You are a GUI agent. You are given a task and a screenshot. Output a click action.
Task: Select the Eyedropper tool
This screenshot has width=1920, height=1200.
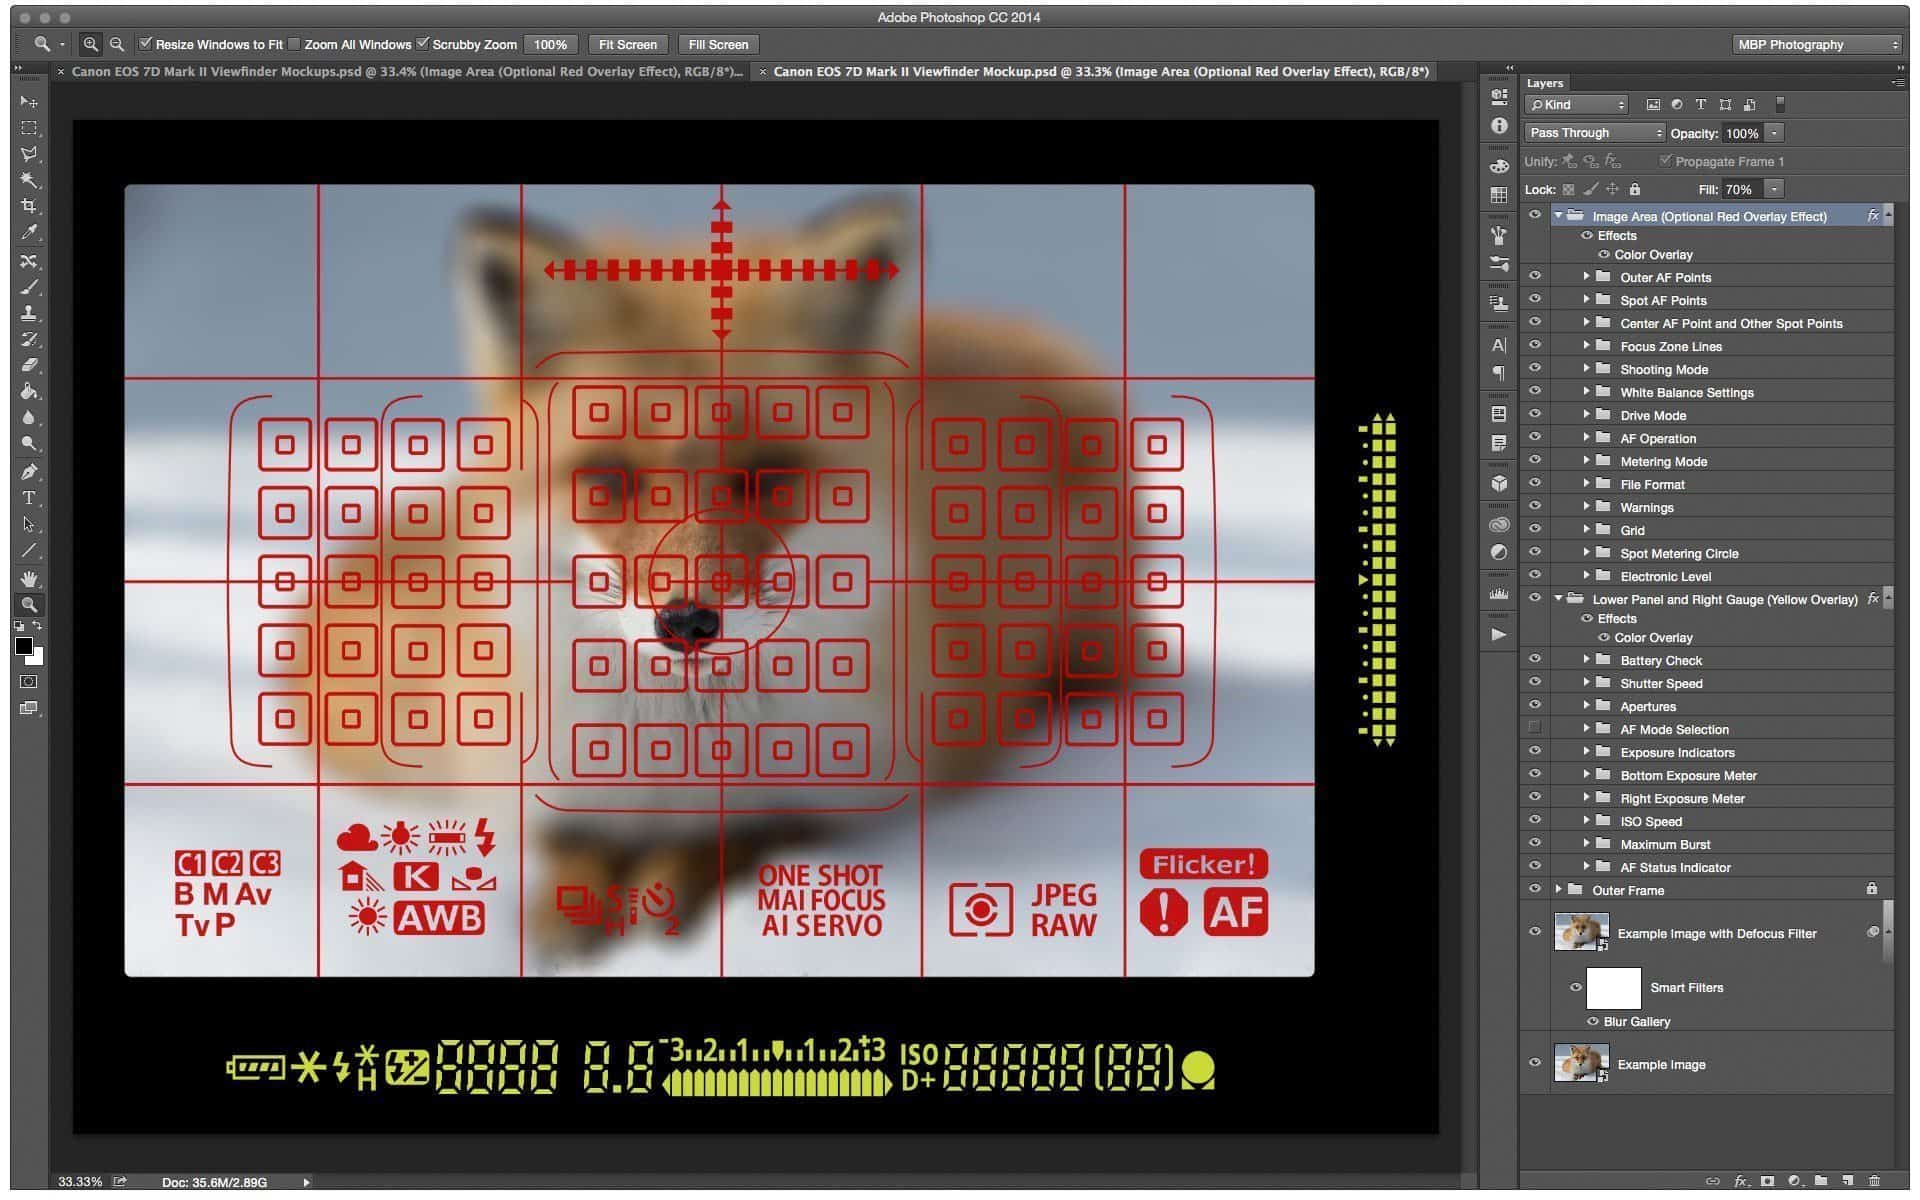[x=29, y=232]
